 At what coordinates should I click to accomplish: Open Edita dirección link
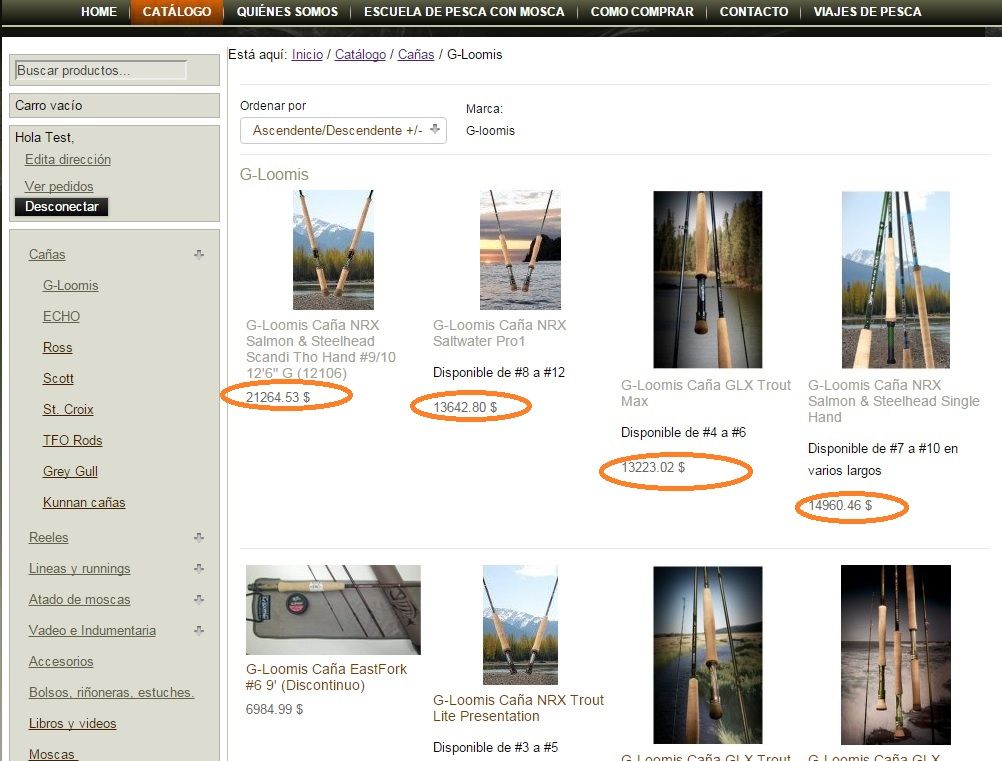68,159
